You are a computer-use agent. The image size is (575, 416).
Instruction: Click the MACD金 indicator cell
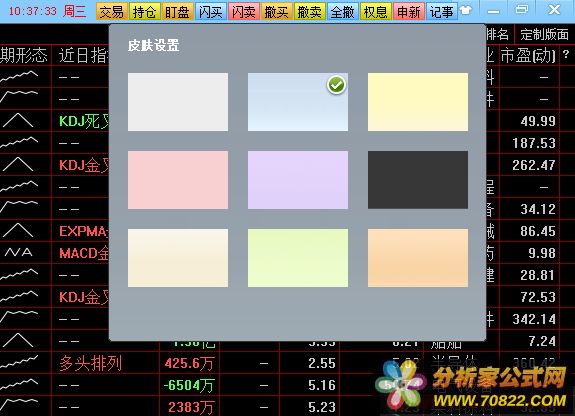[84, 253]
